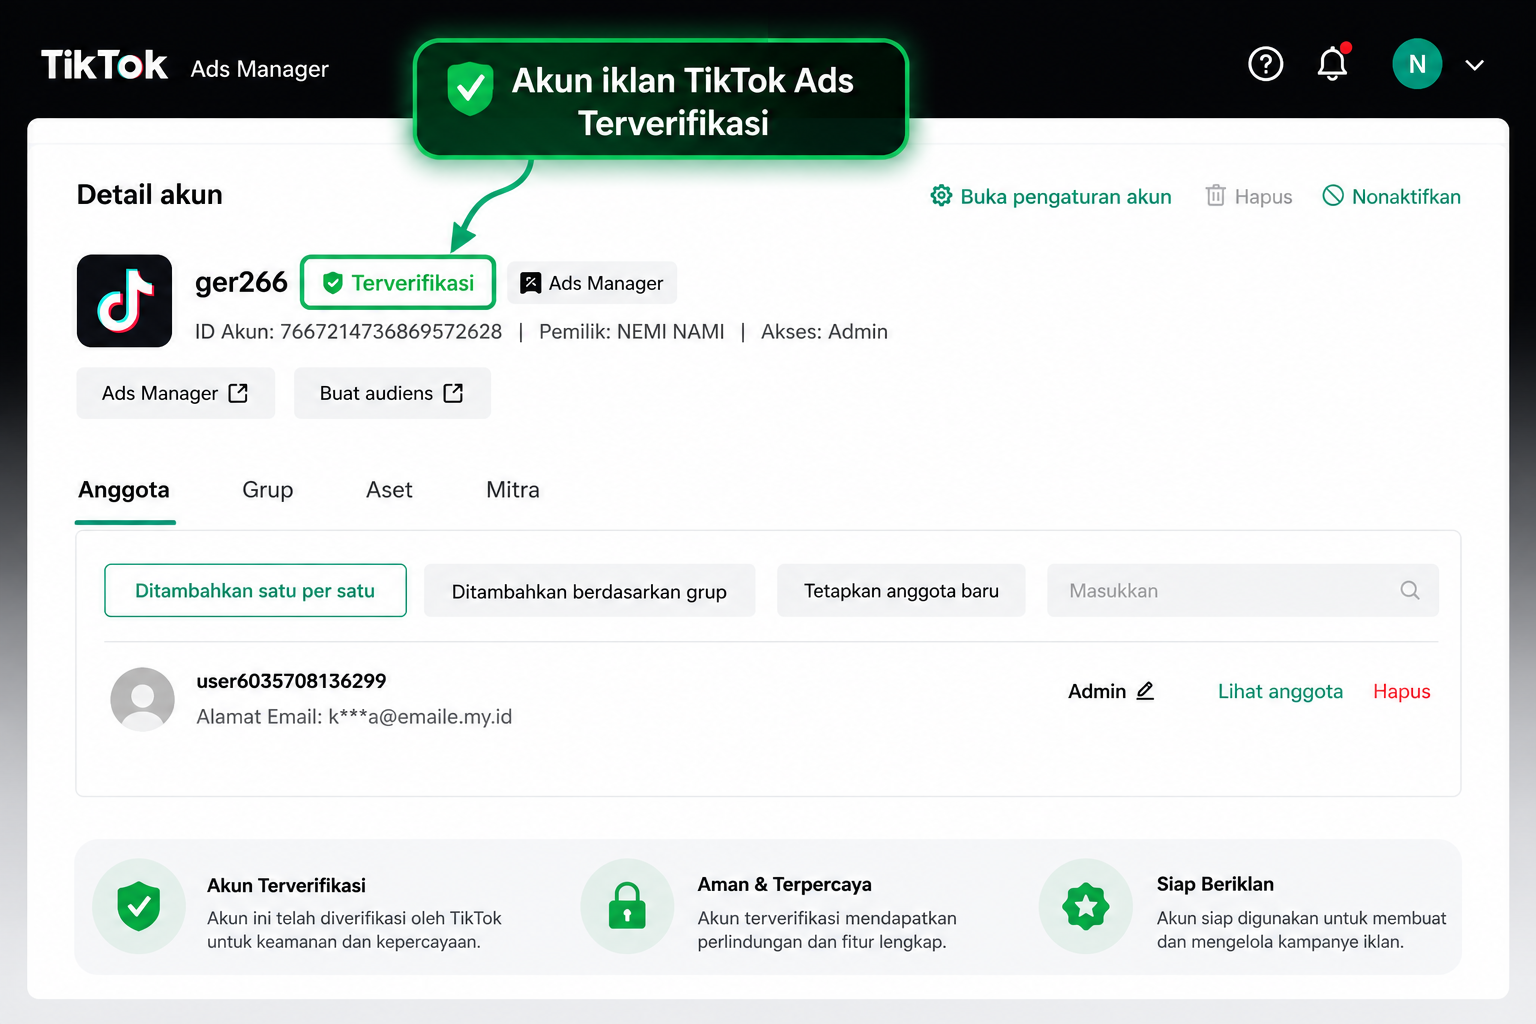This screenshot has width=1536, height=1024.
Task: Click the user6035708136299 avatar
Action: [142, 699]
